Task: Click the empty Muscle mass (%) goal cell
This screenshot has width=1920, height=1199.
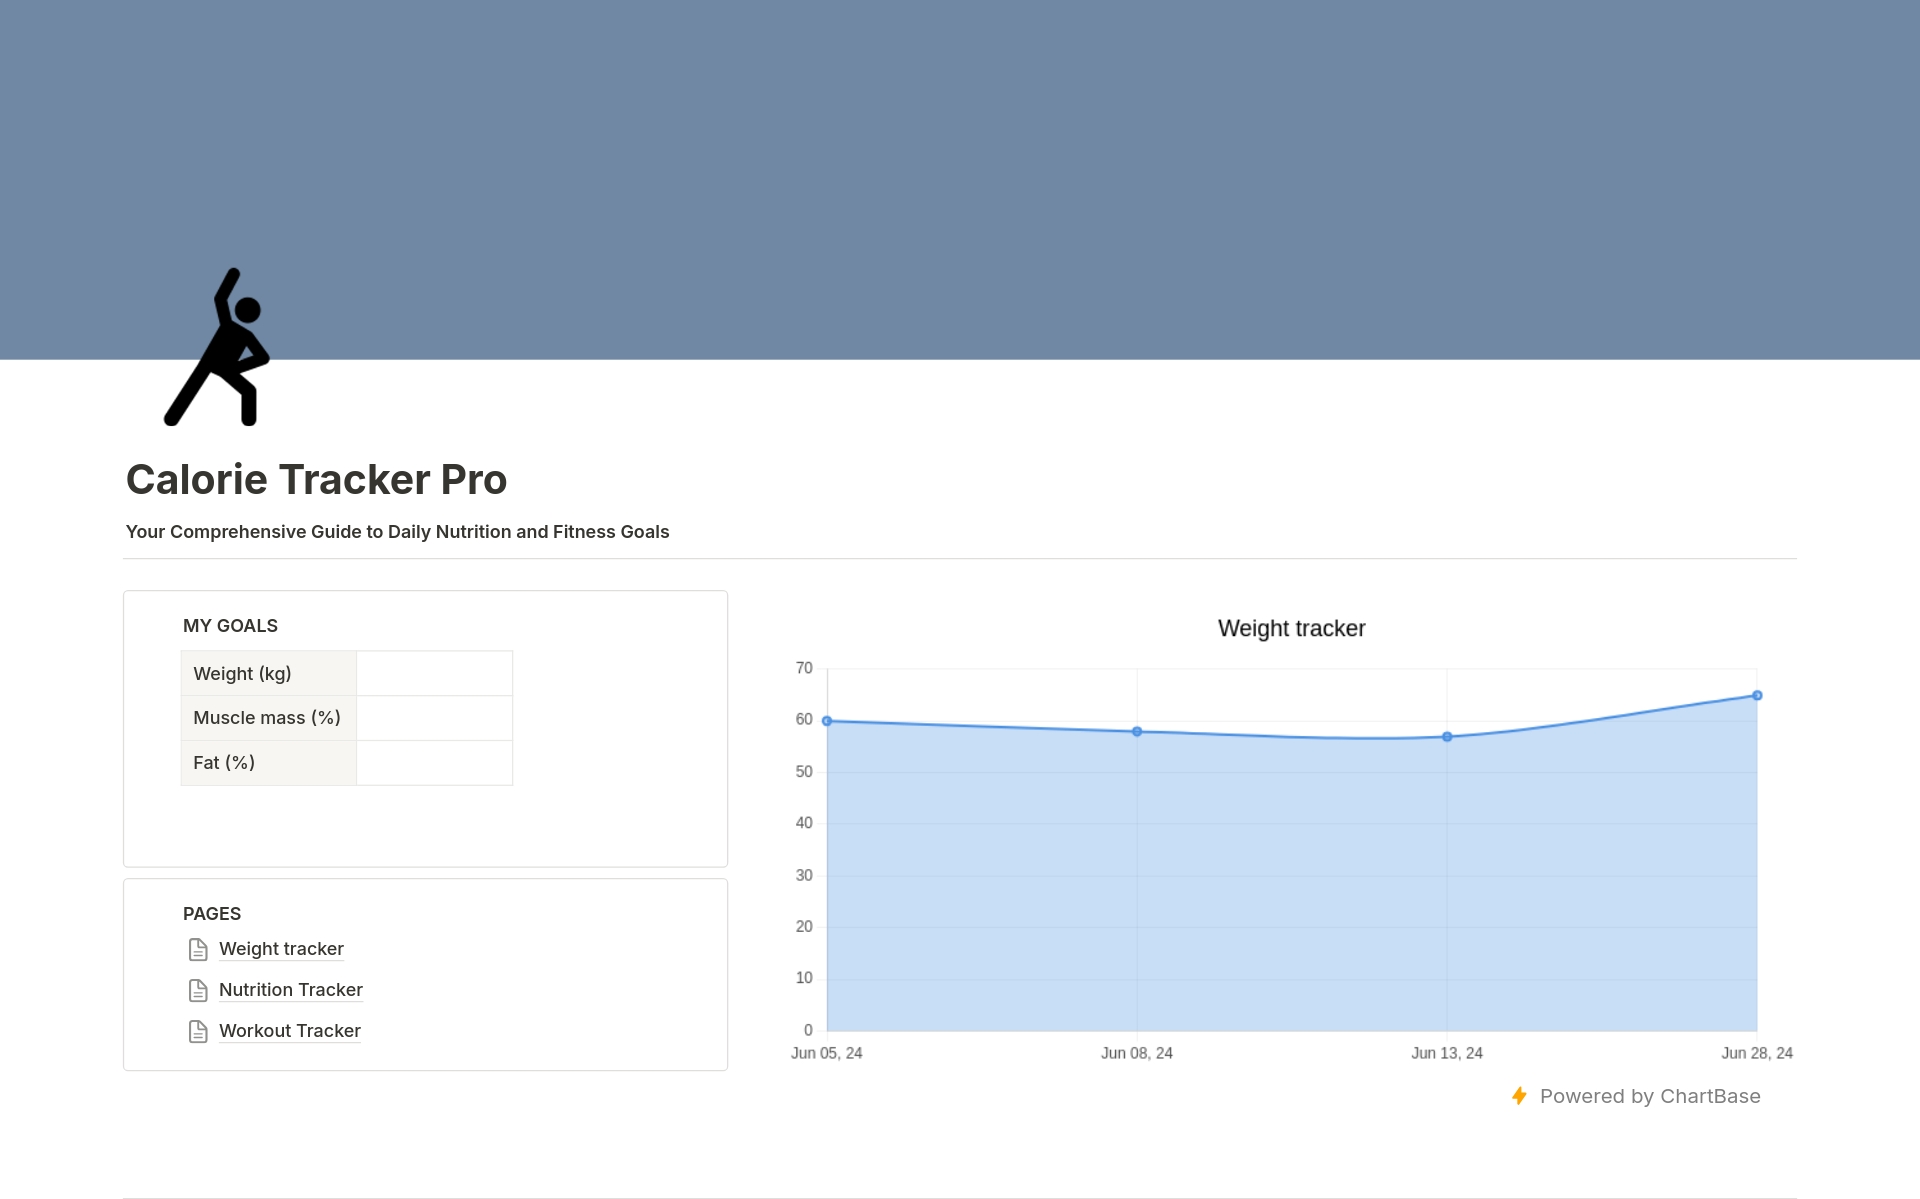Action: pos(434,718)
